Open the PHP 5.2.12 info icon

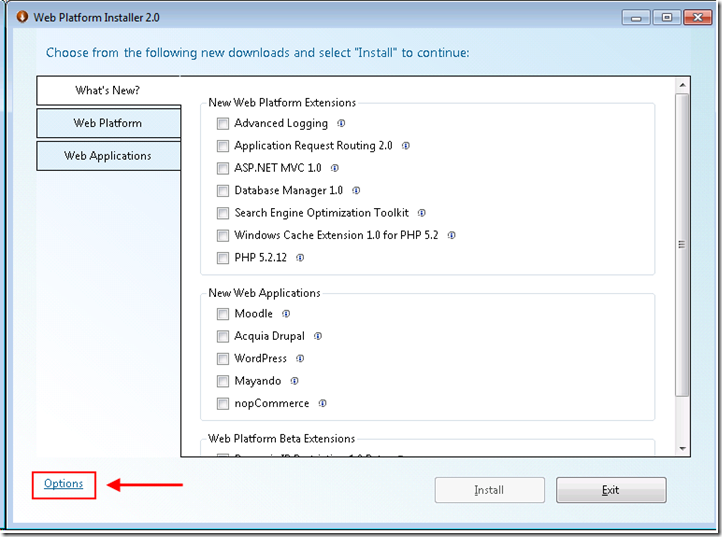[300, 258]
